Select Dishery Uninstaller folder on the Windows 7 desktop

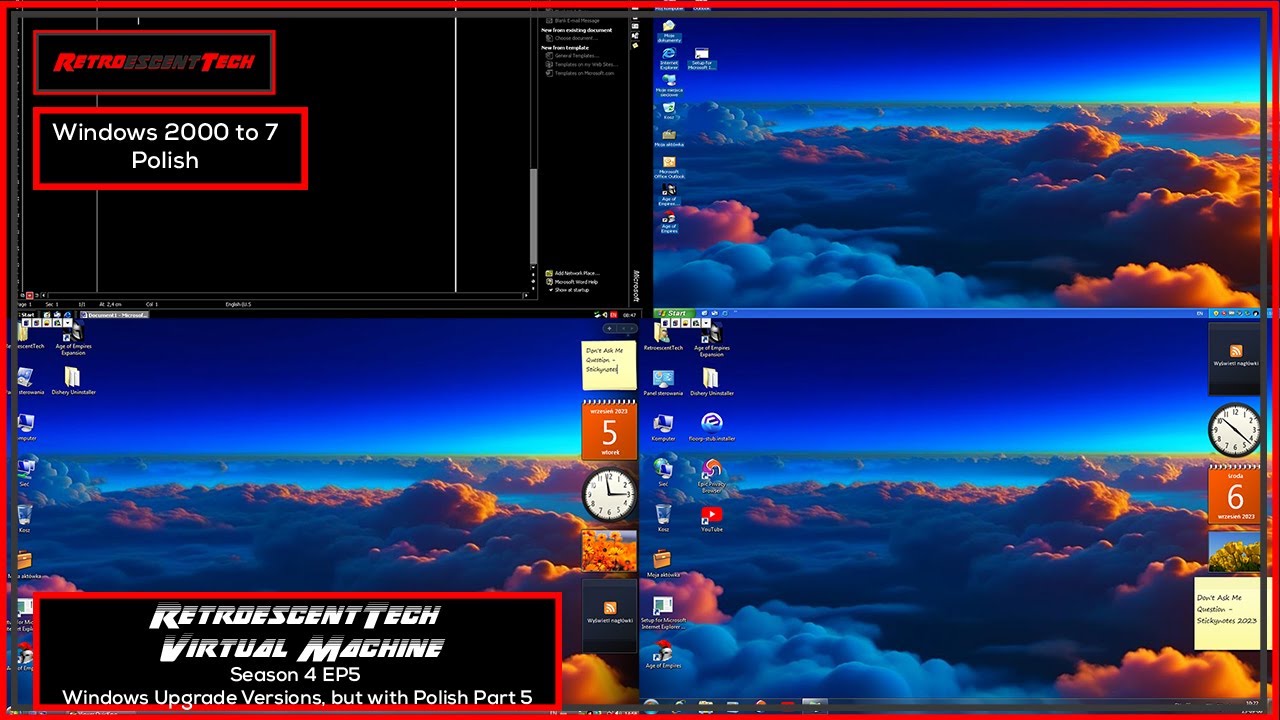pyautogui.click(x=711, y=382)
